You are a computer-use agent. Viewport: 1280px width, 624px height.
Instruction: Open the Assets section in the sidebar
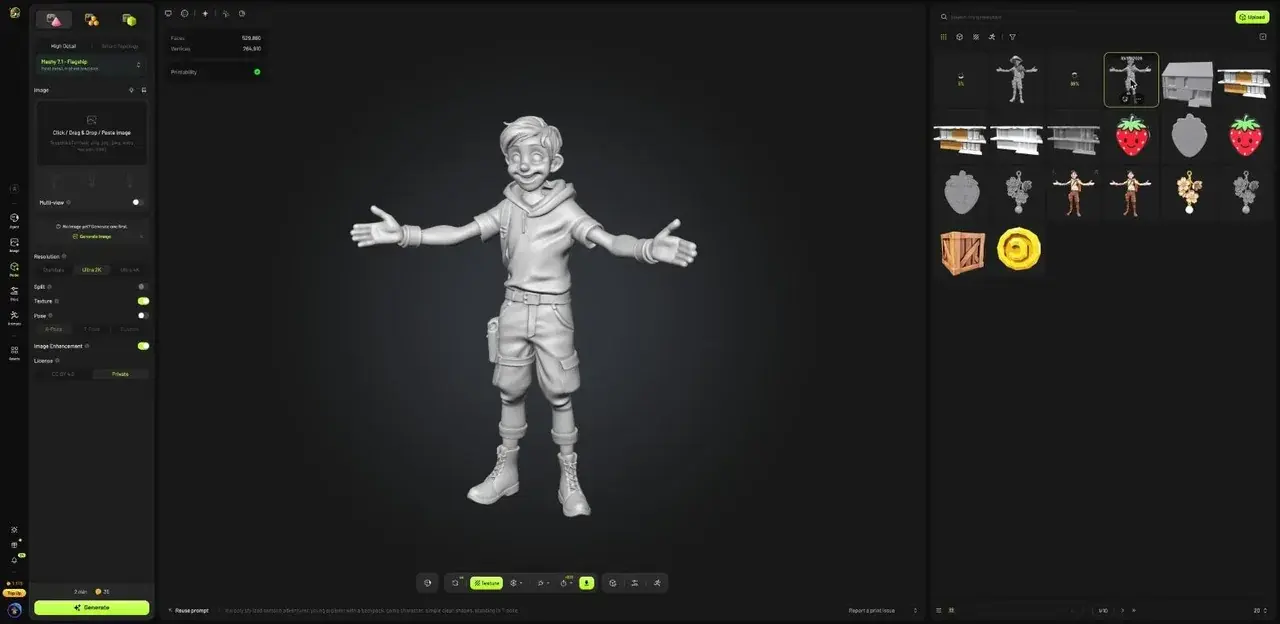click(14, 352)
